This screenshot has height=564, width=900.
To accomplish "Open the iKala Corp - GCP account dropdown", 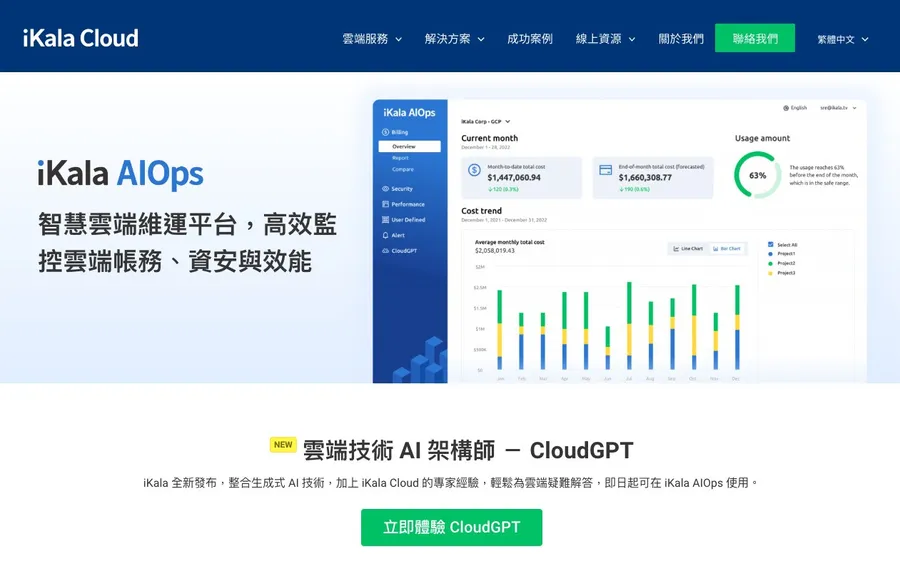I will [x=486, y=122].
